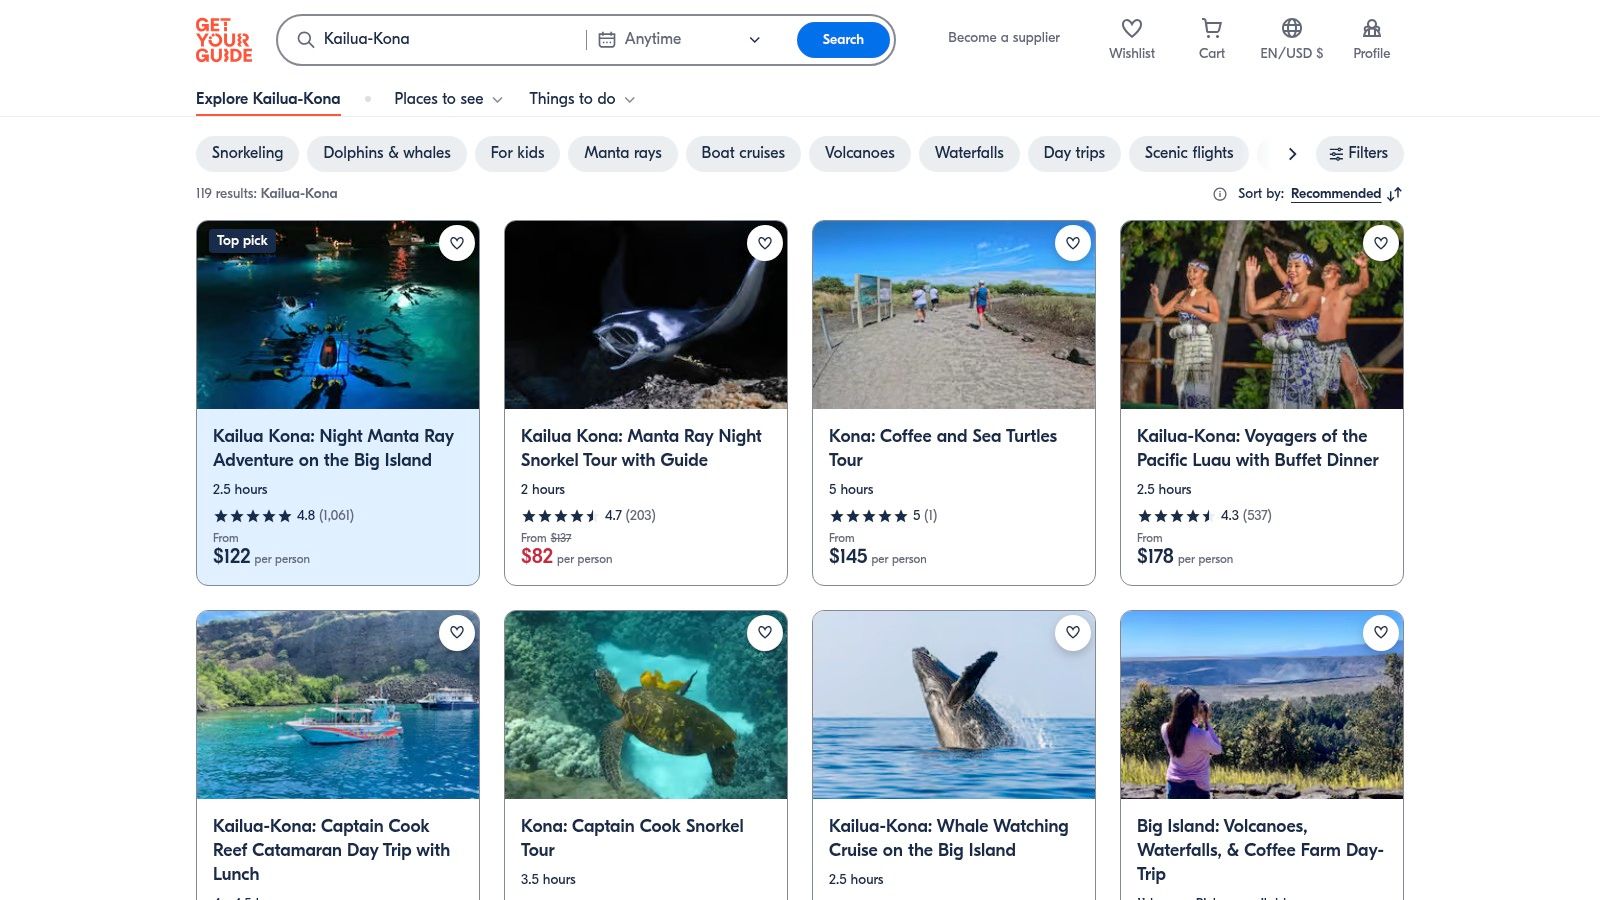
Task: Select the Snorkeling filter chip
Action: (x=247, y=153)
